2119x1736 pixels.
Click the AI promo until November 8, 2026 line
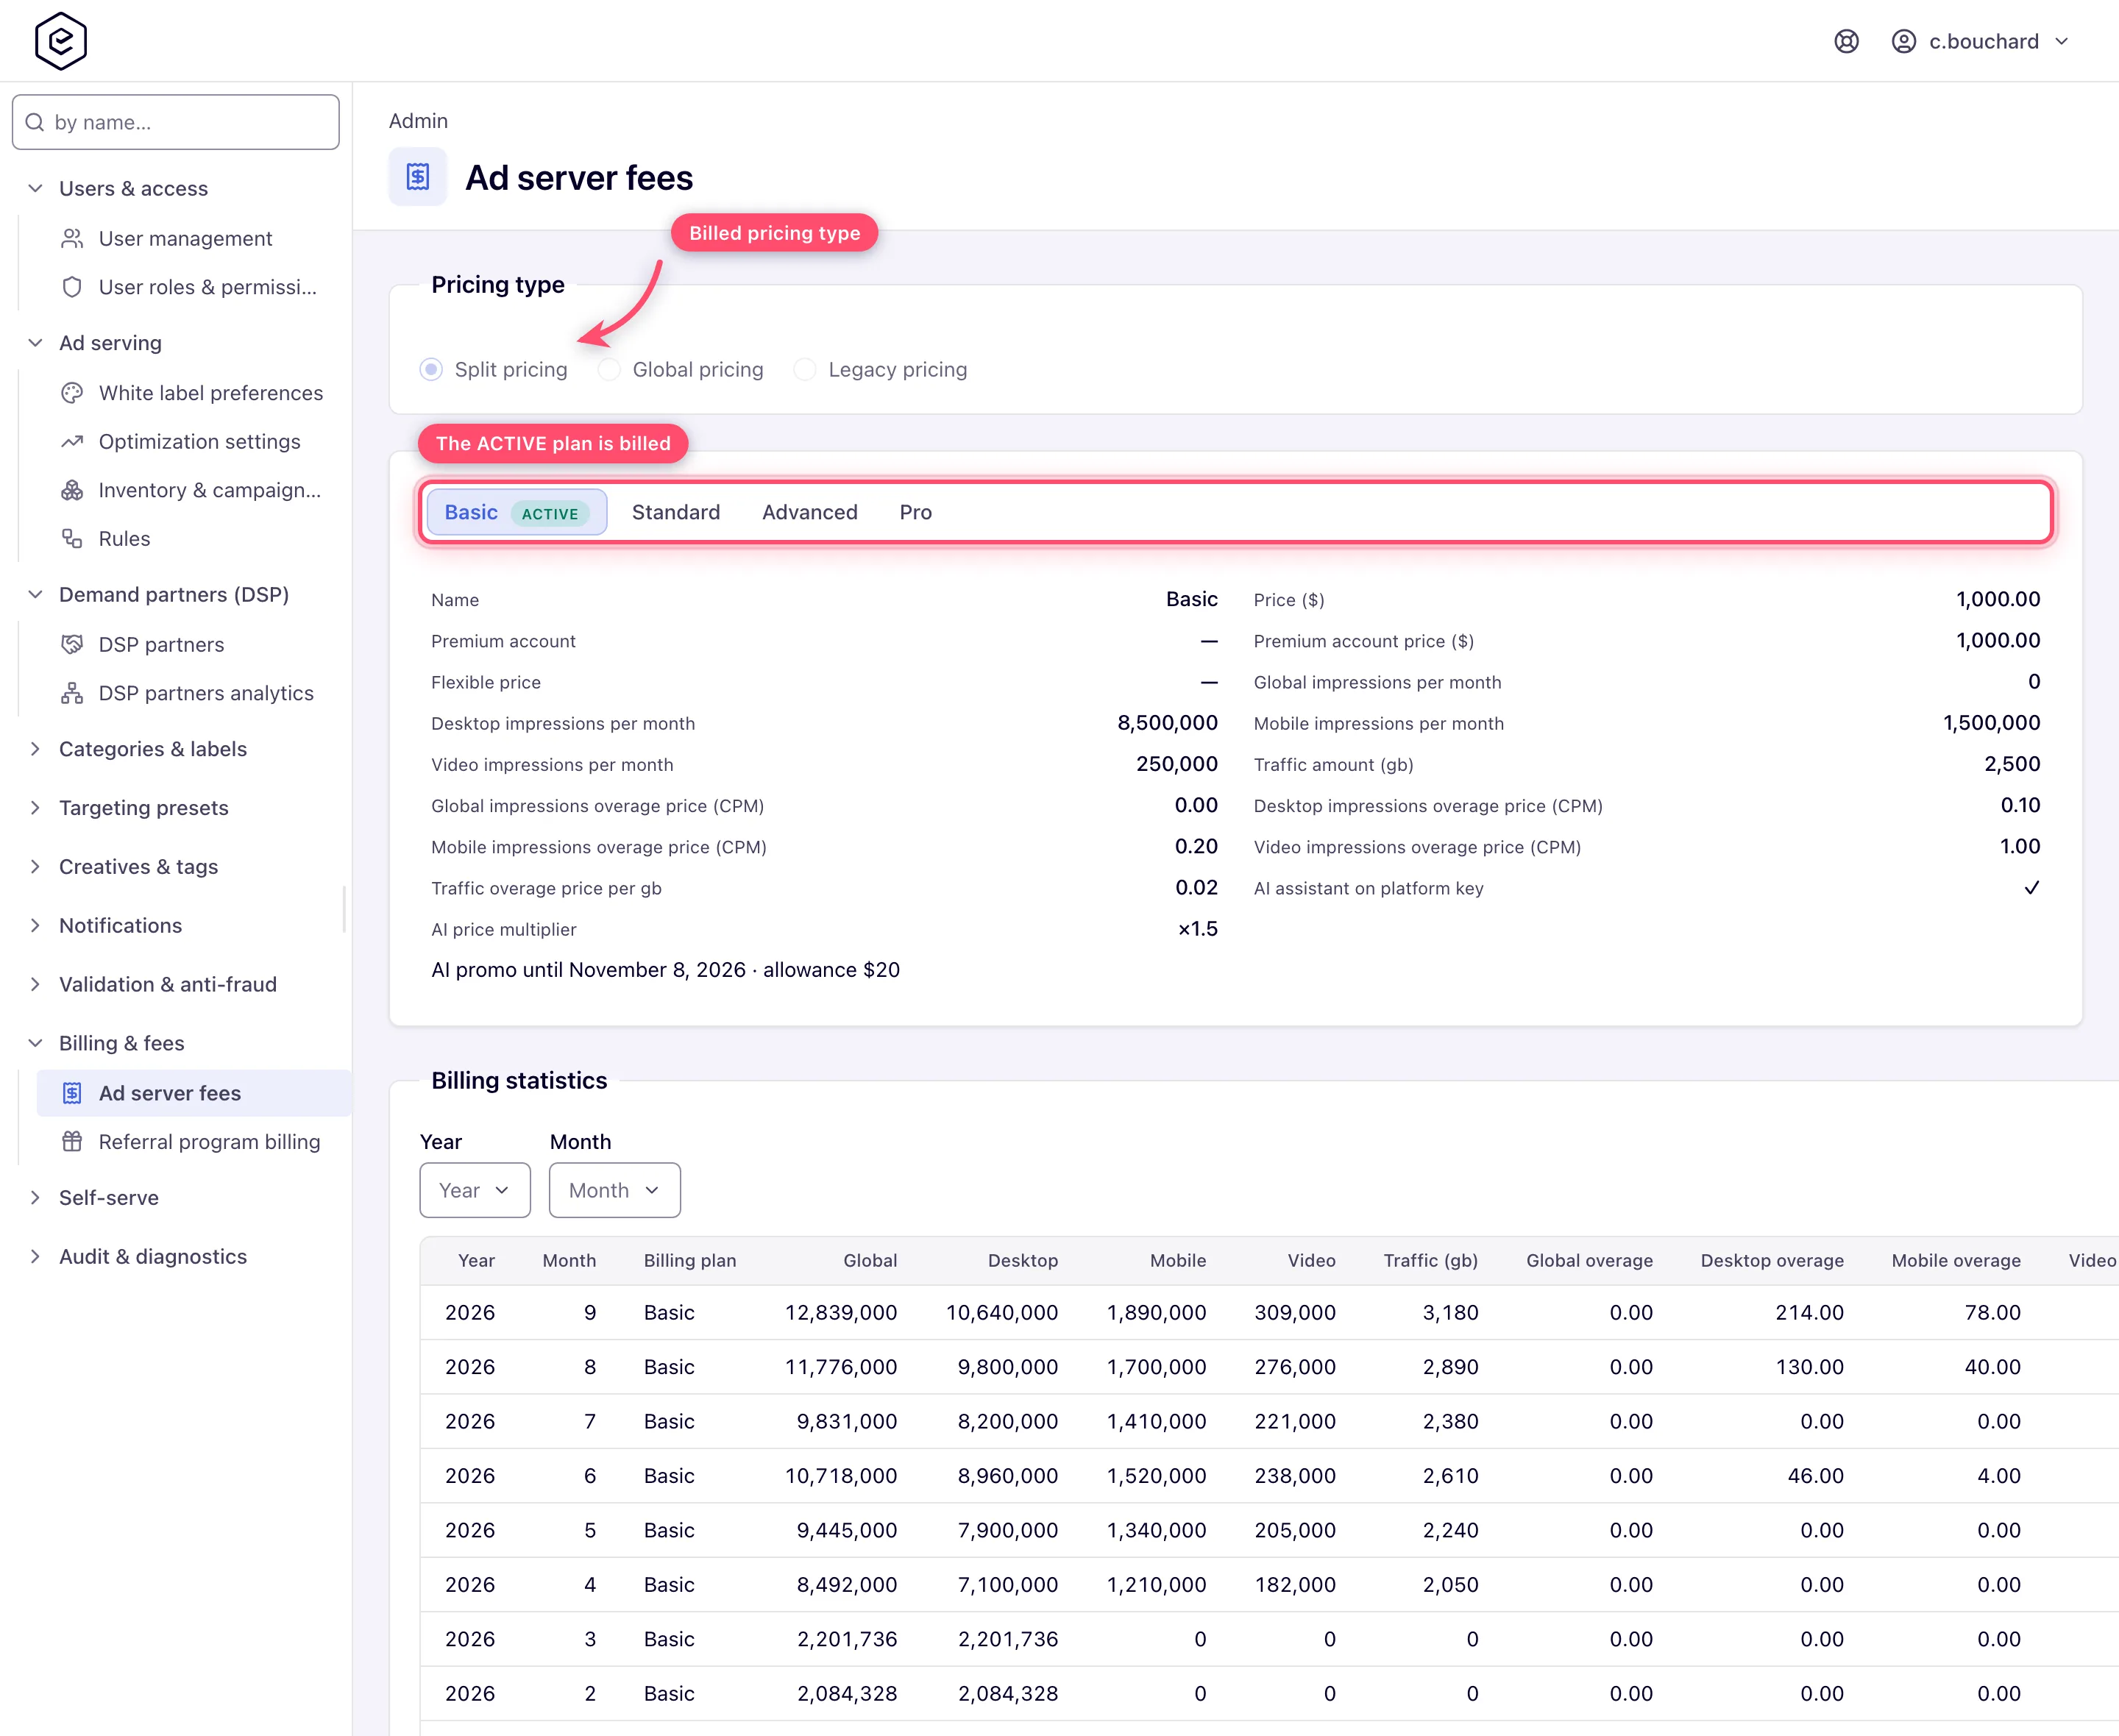tap(665, 969)
